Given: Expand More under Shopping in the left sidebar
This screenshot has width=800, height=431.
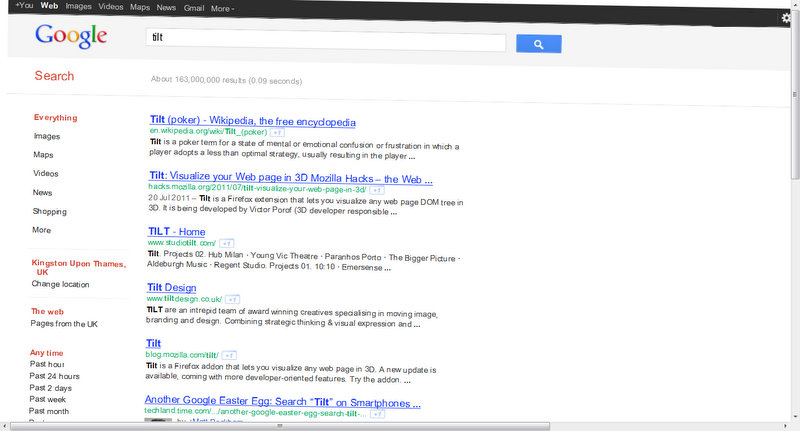Looking at the screenshot, I should (x=41, y=230).
